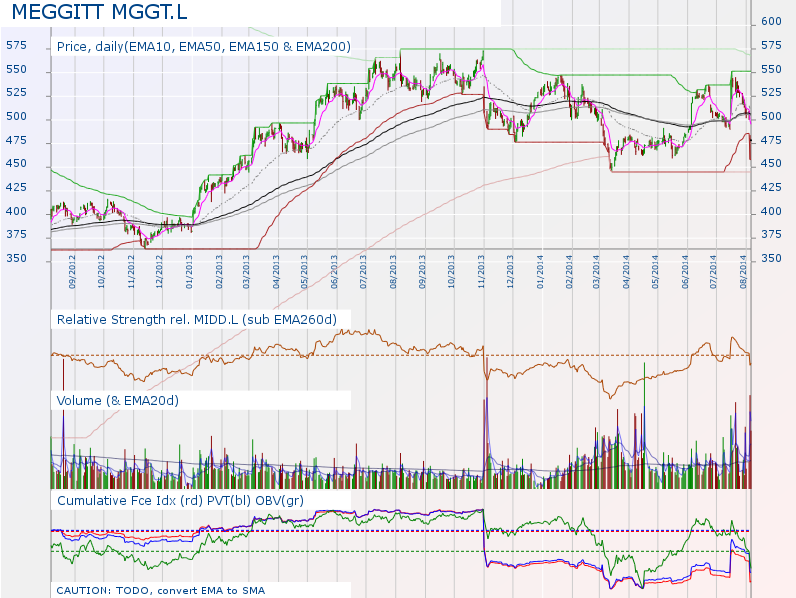Click the 350 value on right price axis
Image resolution: width=796 pixels, height=598 pixels.
coord(771,258)
